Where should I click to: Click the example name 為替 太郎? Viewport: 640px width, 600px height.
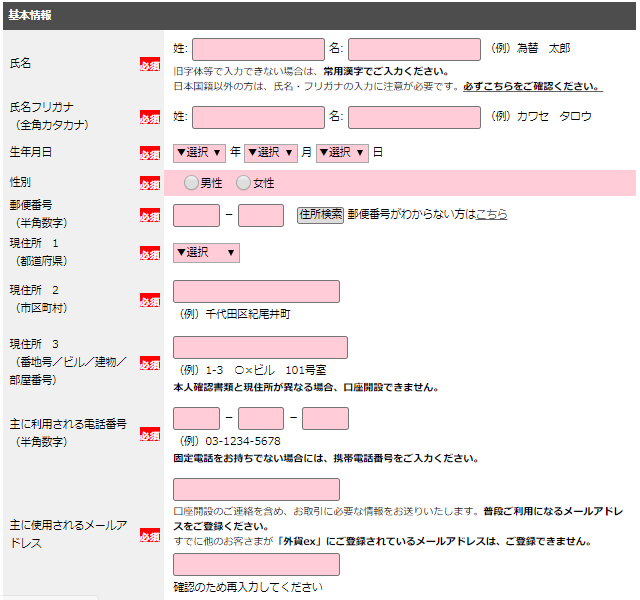click(544, 49)
